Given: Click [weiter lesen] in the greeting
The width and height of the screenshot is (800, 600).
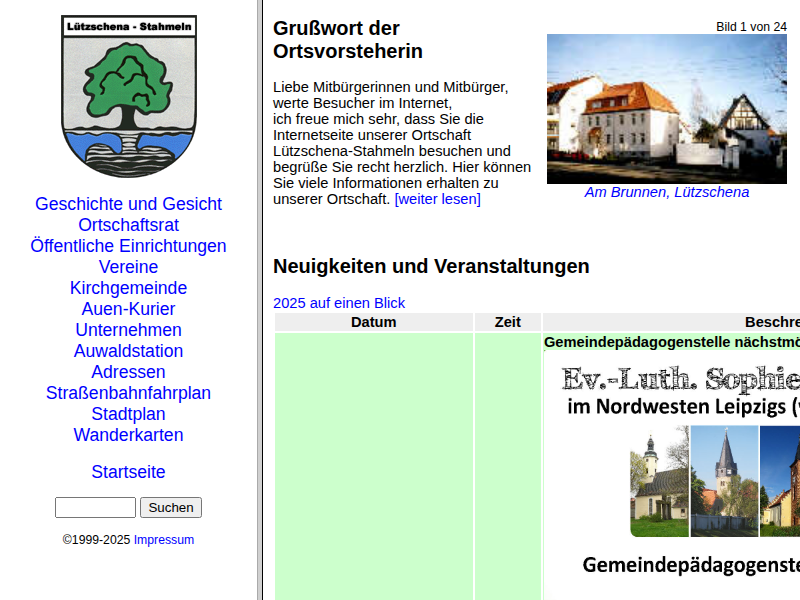Looking at the screenshot, I should pos(437,199).
